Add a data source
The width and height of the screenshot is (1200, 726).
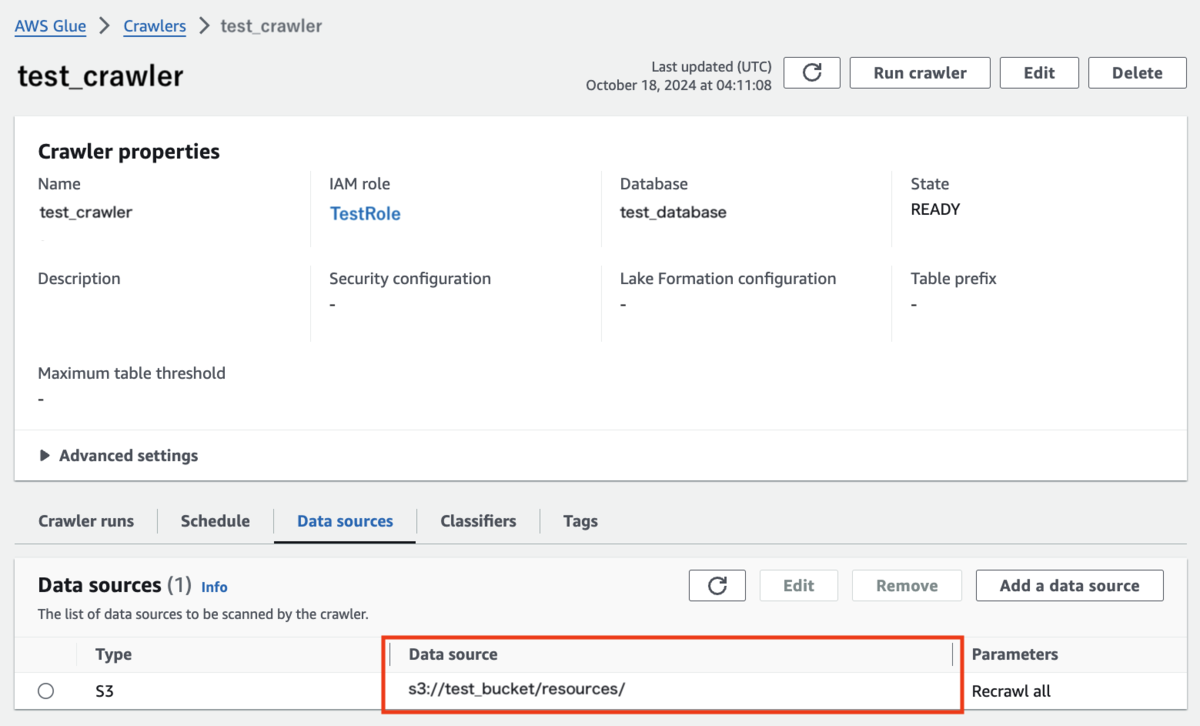[x=1069, y=585]
